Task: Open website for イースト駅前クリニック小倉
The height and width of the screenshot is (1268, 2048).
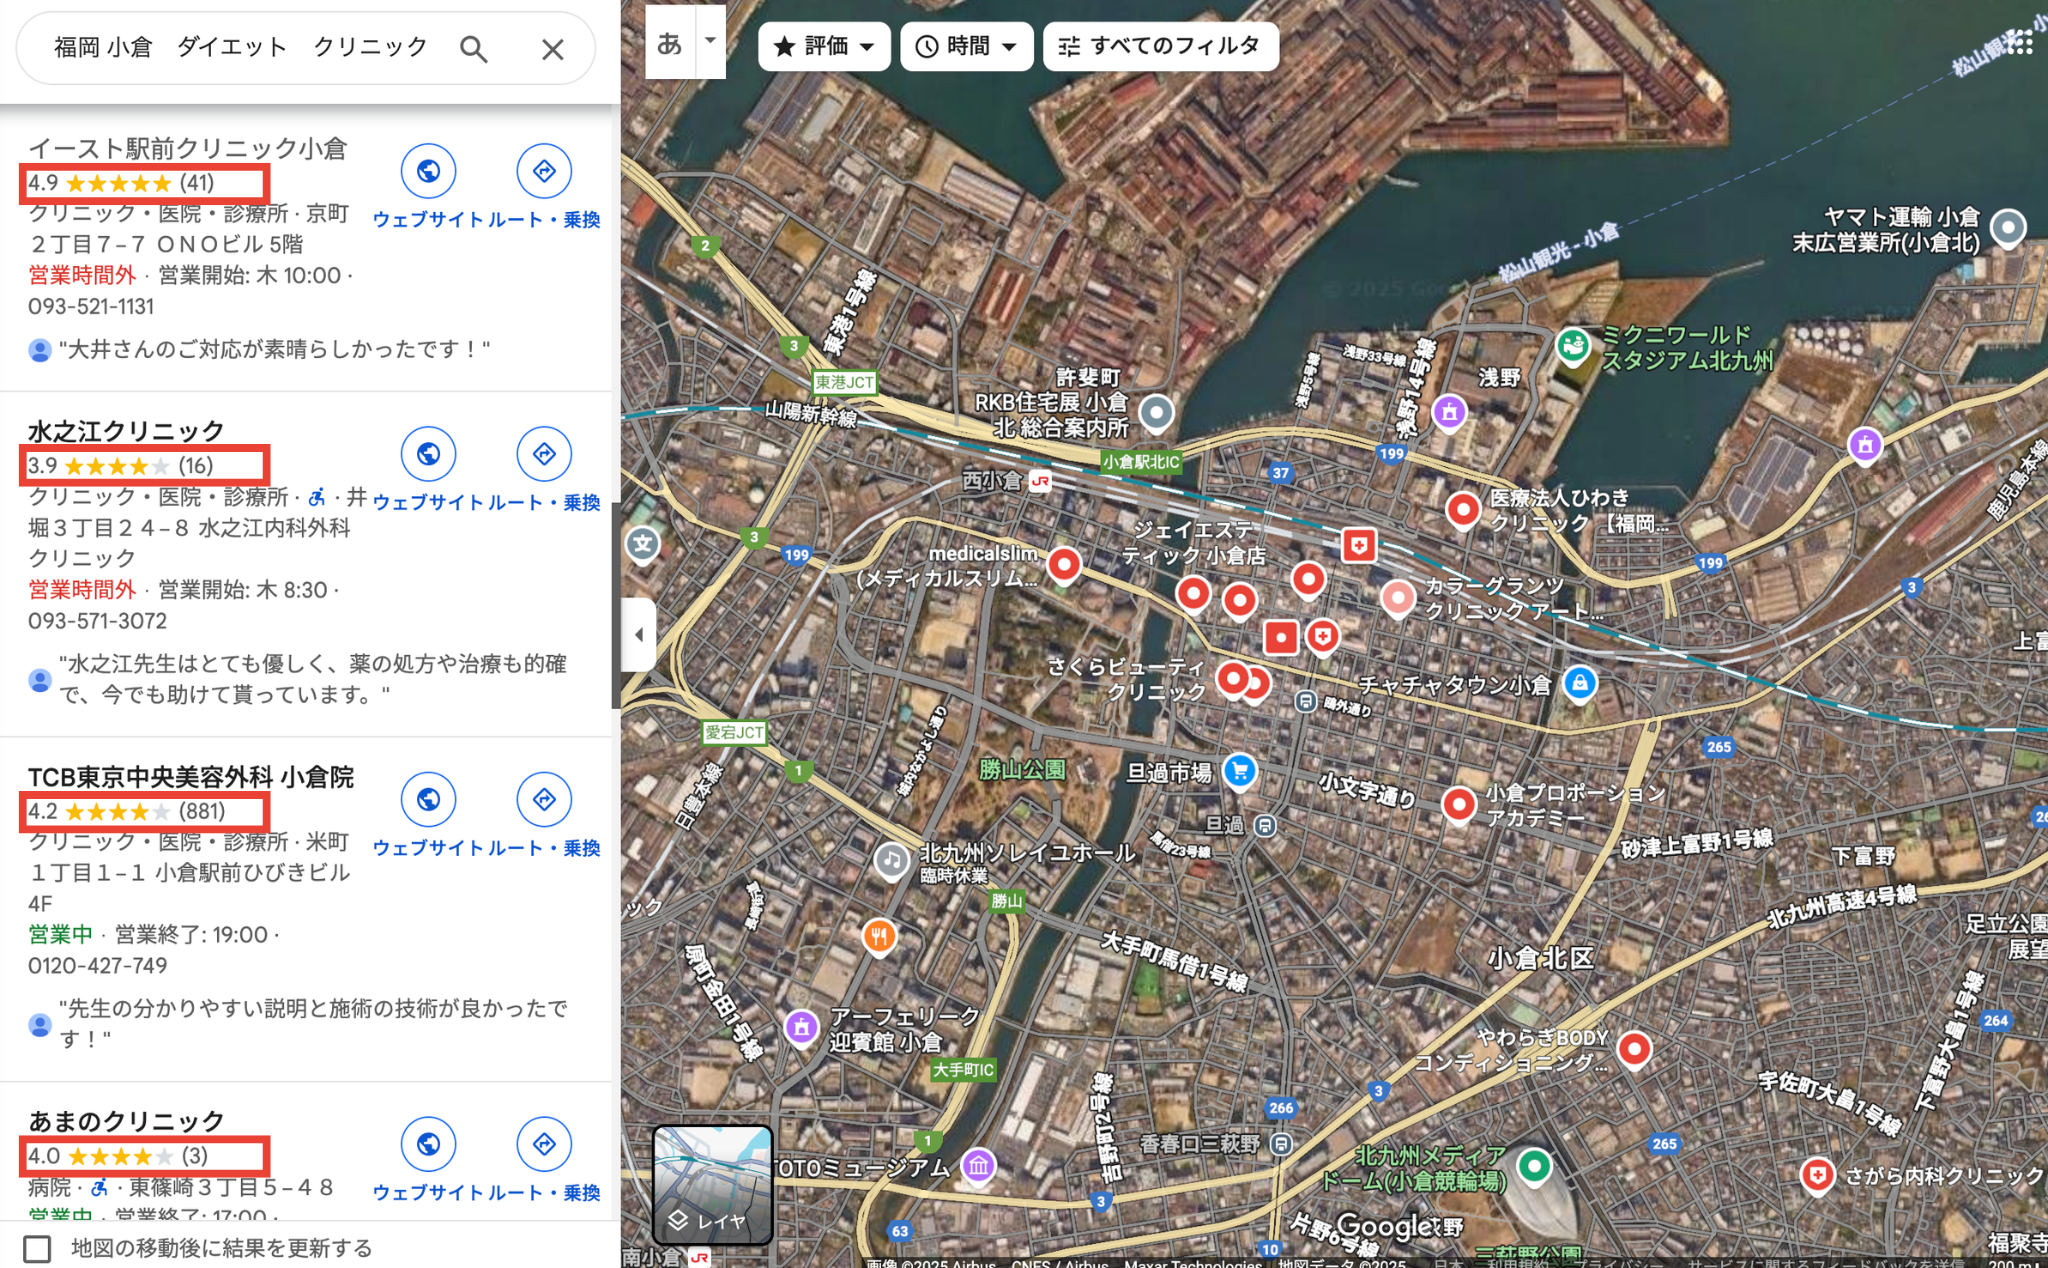Action: [428, 171]
